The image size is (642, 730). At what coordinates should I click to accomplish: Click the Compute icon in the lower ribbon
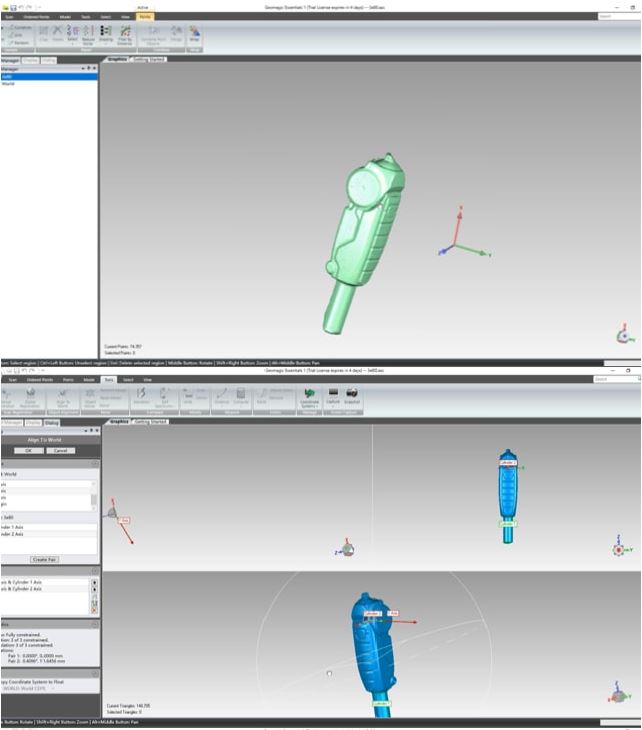pyautogui.click(x=241, y=397)
